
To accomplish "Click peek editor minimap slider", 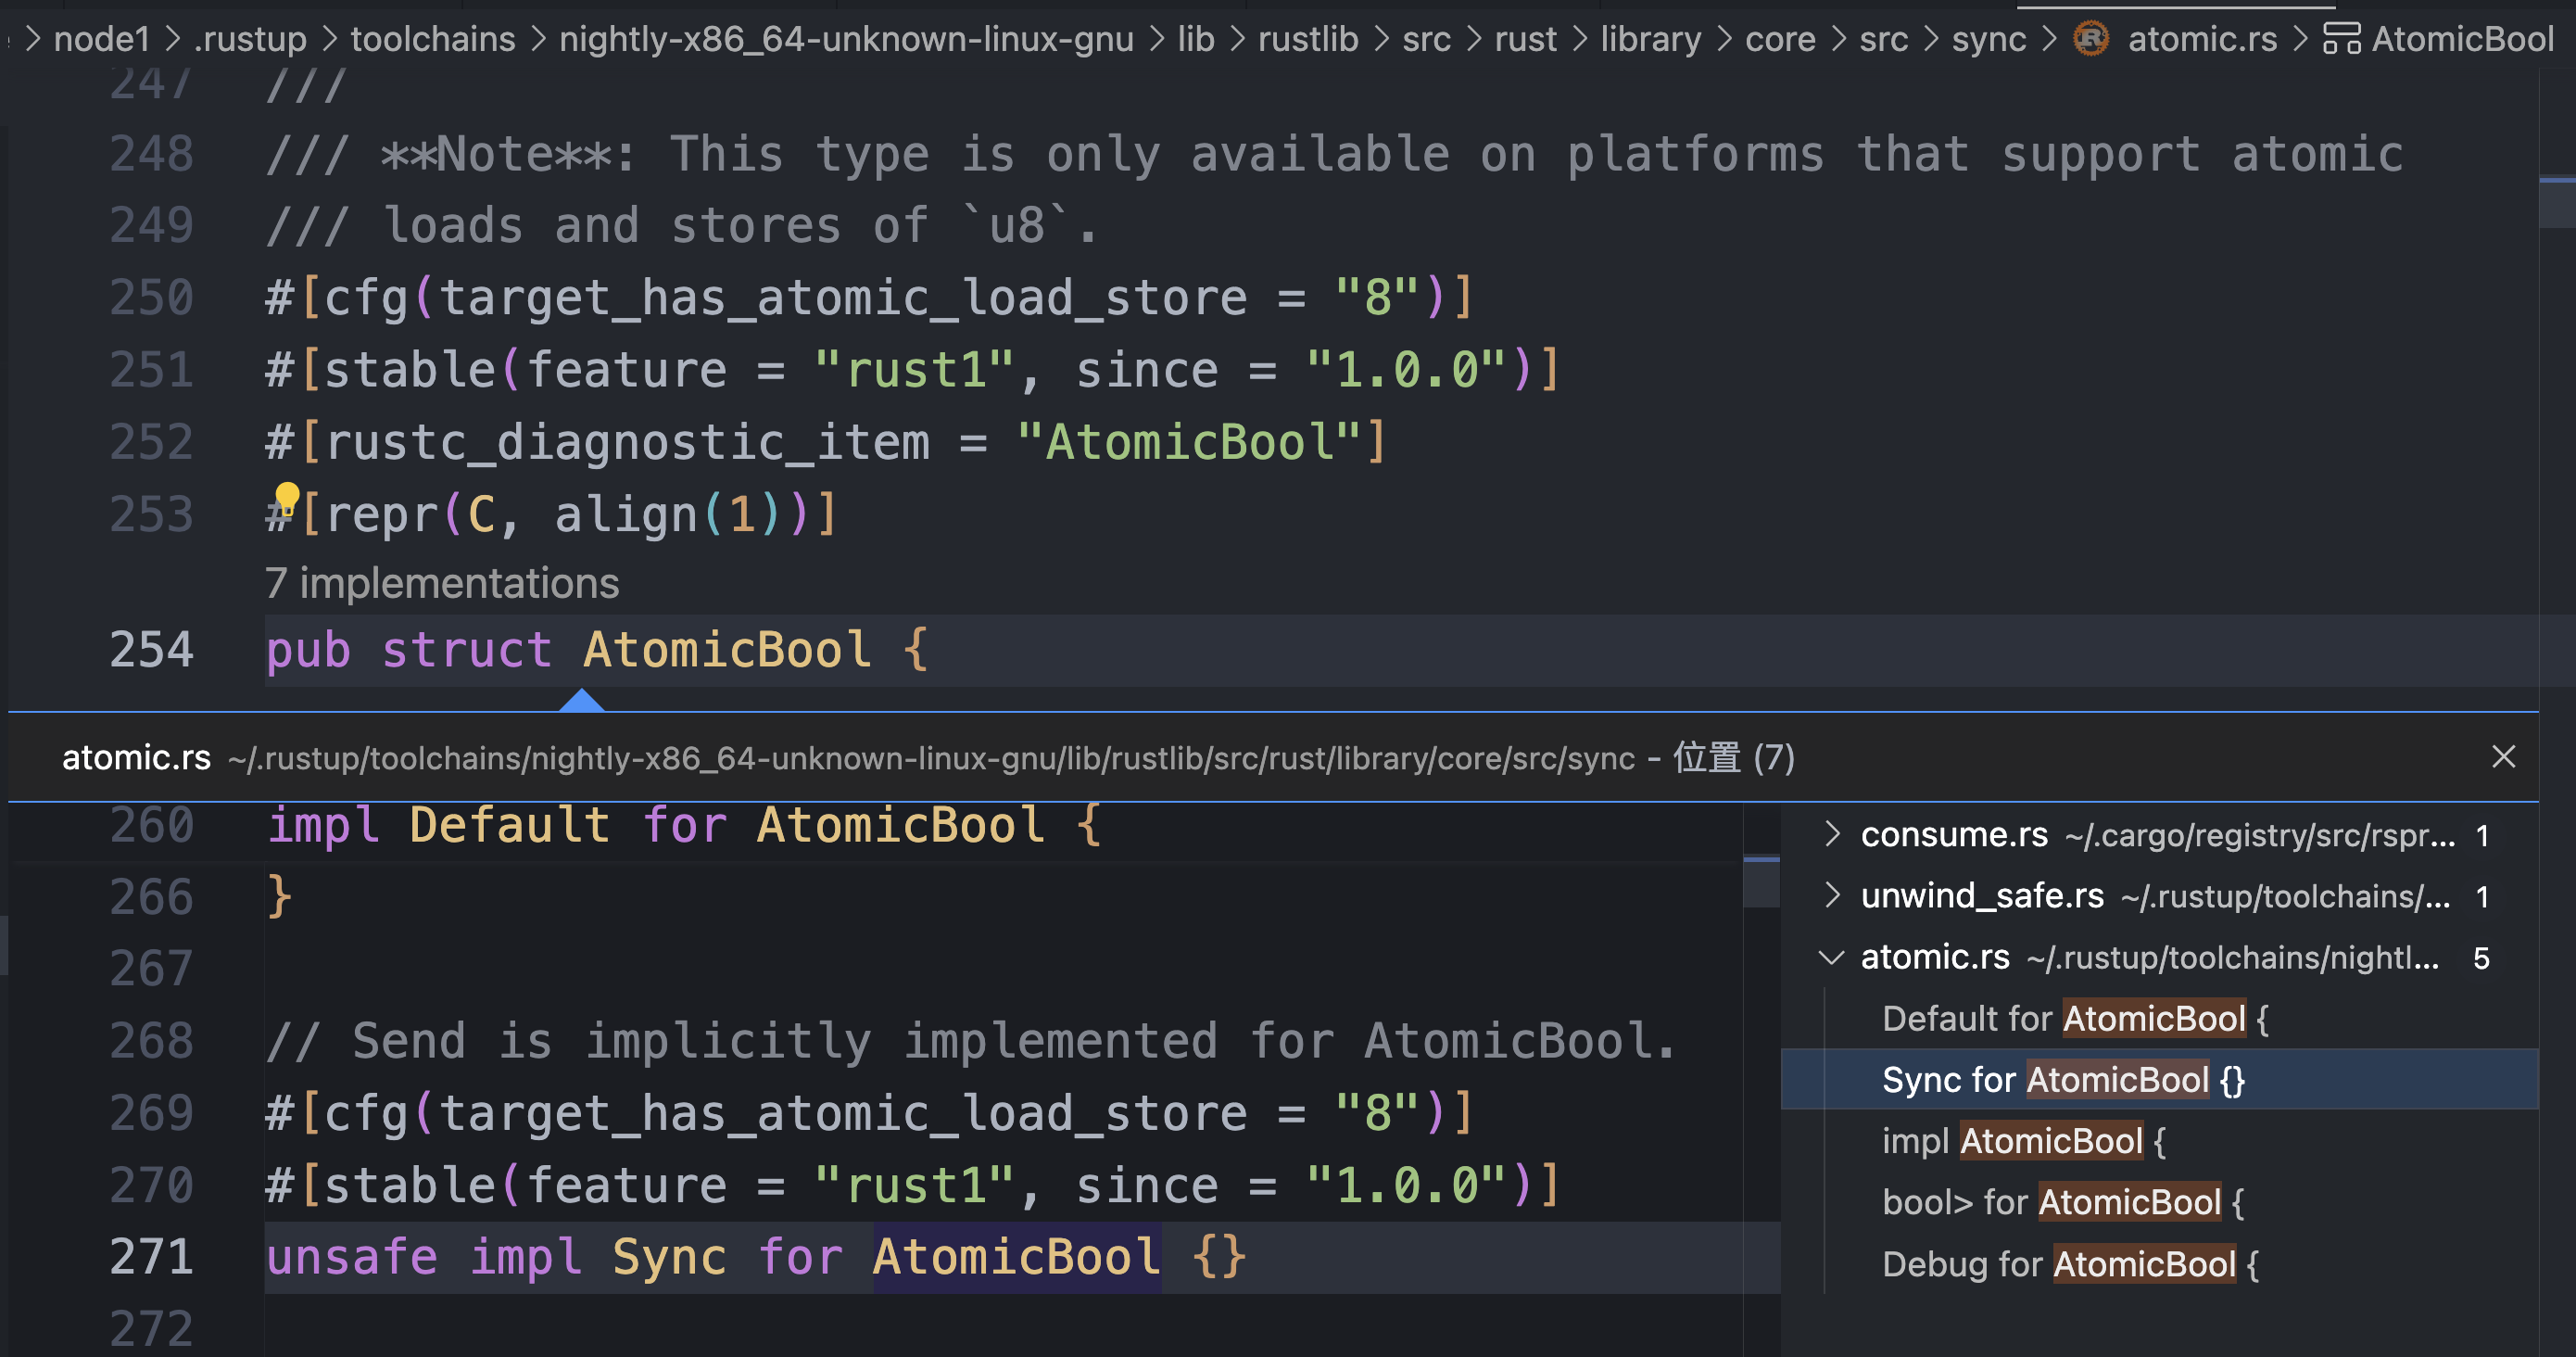I will pyautogui.click(x=1761, y=882).
